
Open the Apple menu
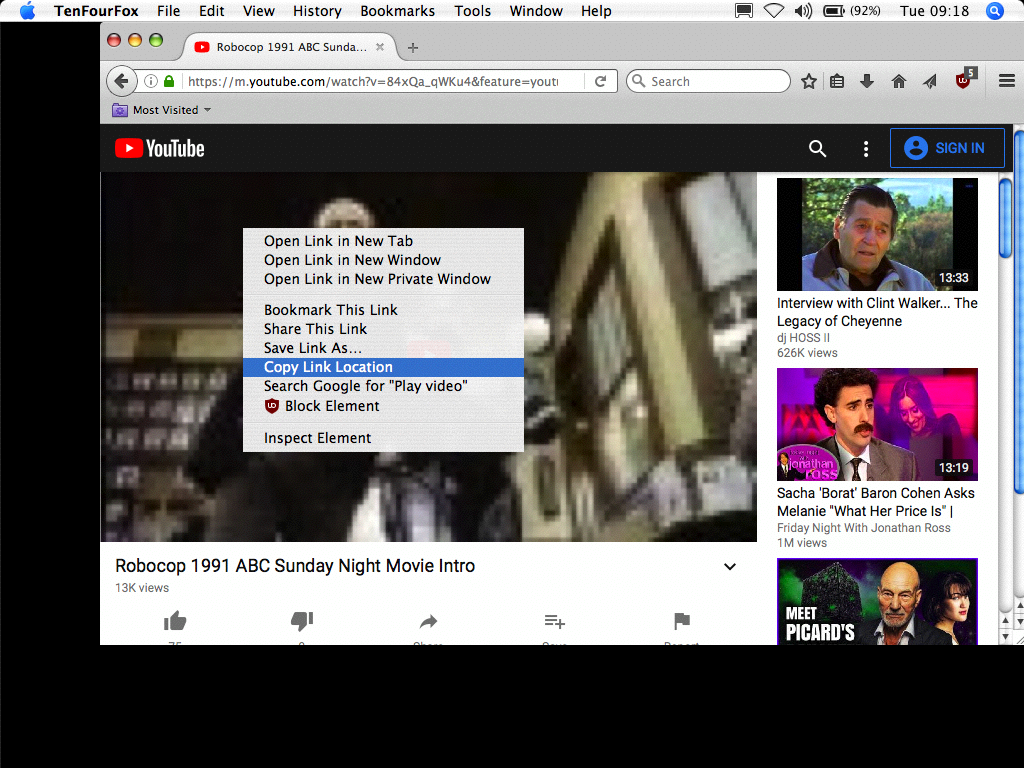27,11
